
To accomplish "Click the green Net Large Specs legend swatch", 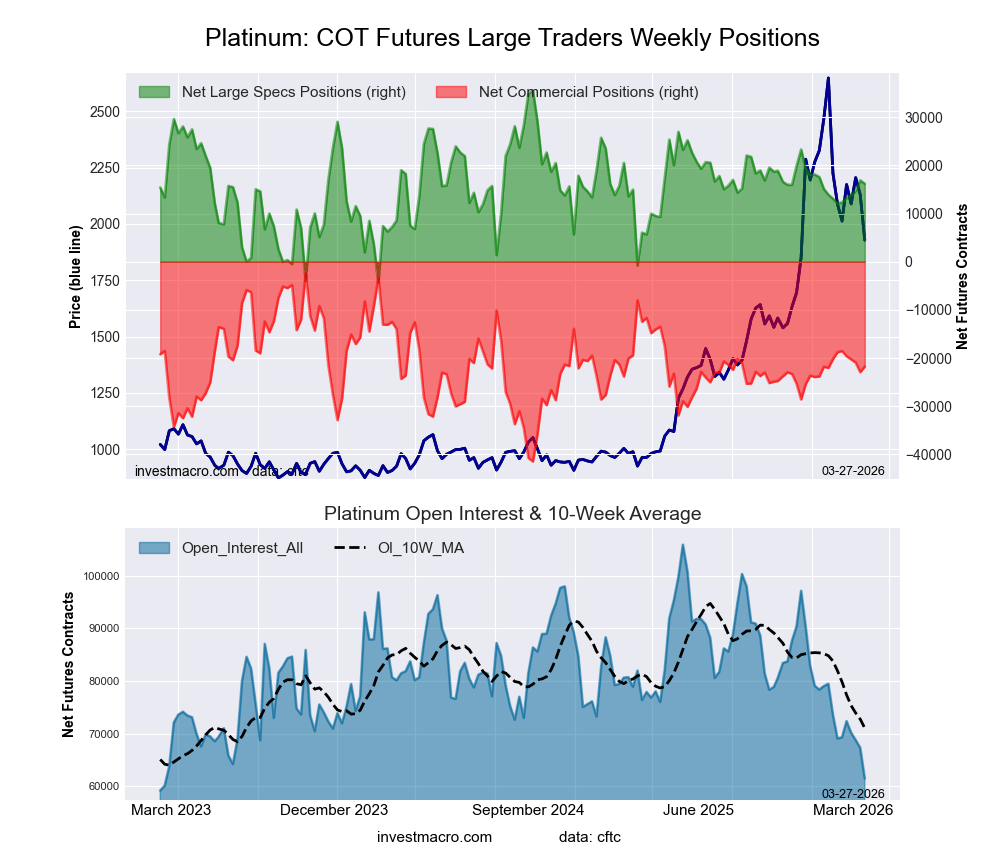I will [x=155, y=92].
